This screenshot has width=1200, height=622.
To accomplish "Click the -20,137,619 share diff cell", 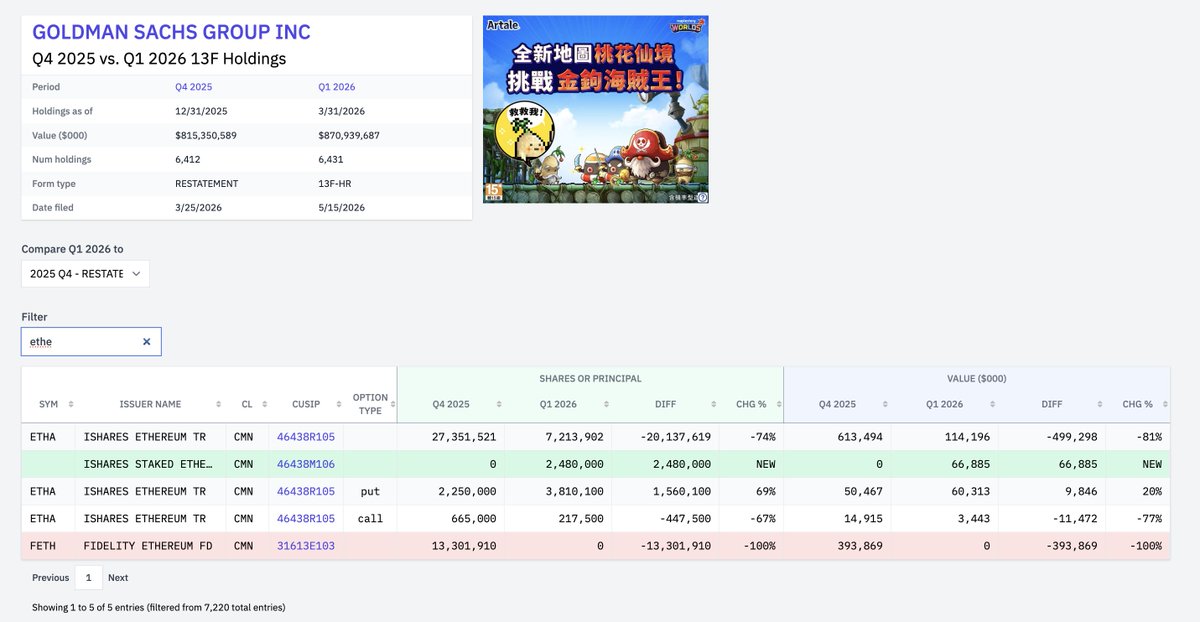I will (665, 437).
